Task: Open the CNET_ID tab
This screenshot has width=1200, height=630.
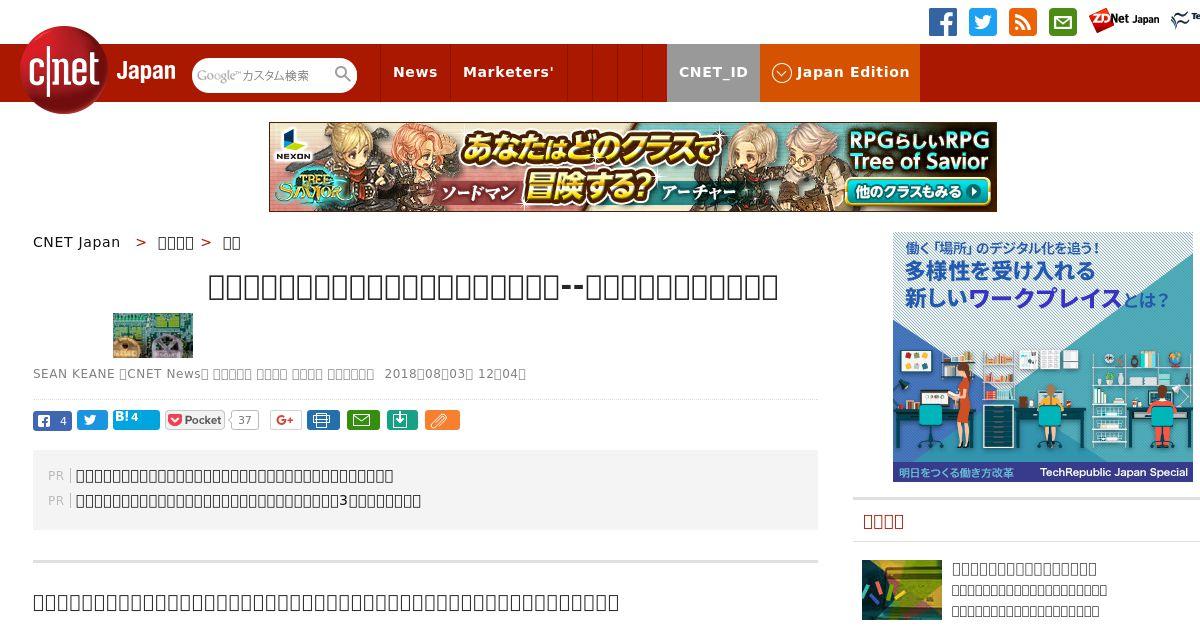Action: 713,72
